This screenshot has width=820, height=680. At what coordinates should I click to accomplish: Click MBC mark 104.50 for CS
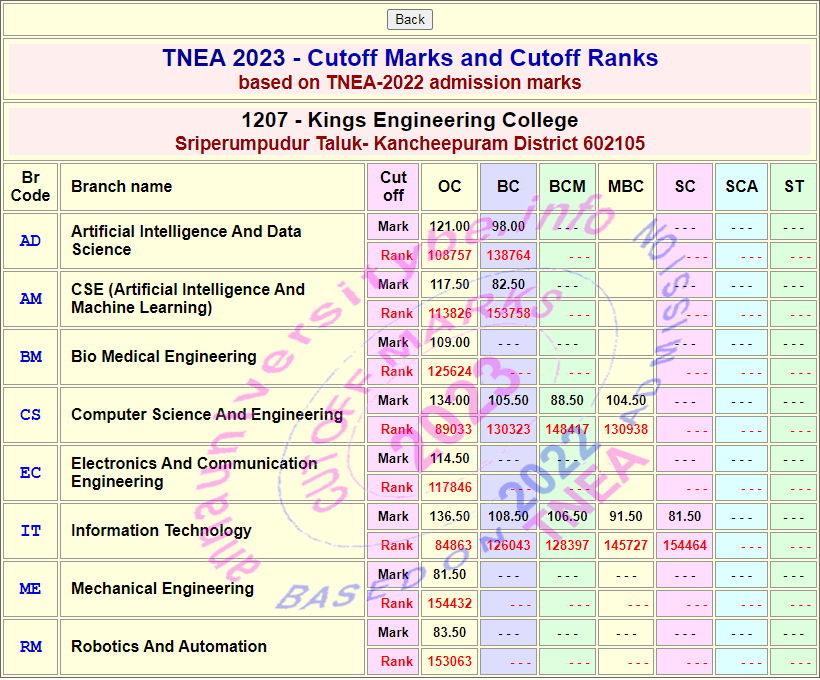pyautogui.click(x=626, y=401)
